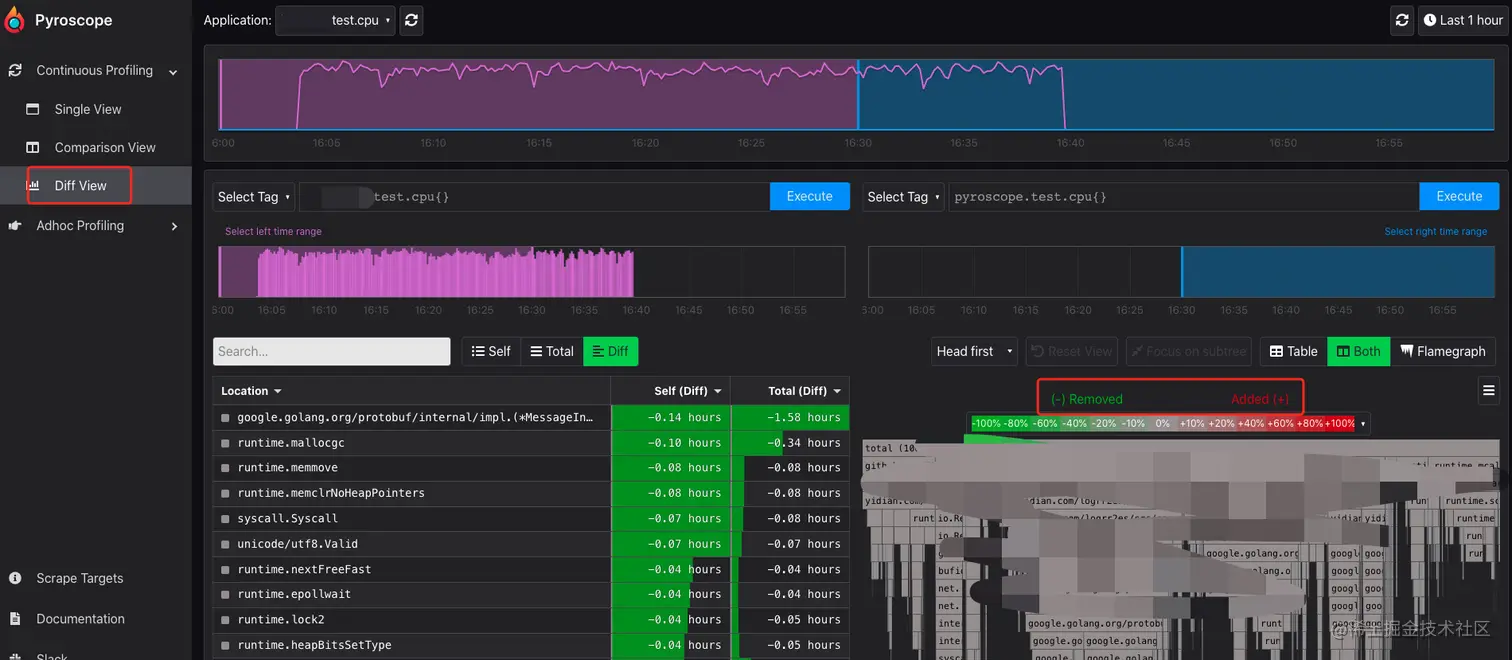Open Comparison View page
The image size is (1512, 660).
105,147
